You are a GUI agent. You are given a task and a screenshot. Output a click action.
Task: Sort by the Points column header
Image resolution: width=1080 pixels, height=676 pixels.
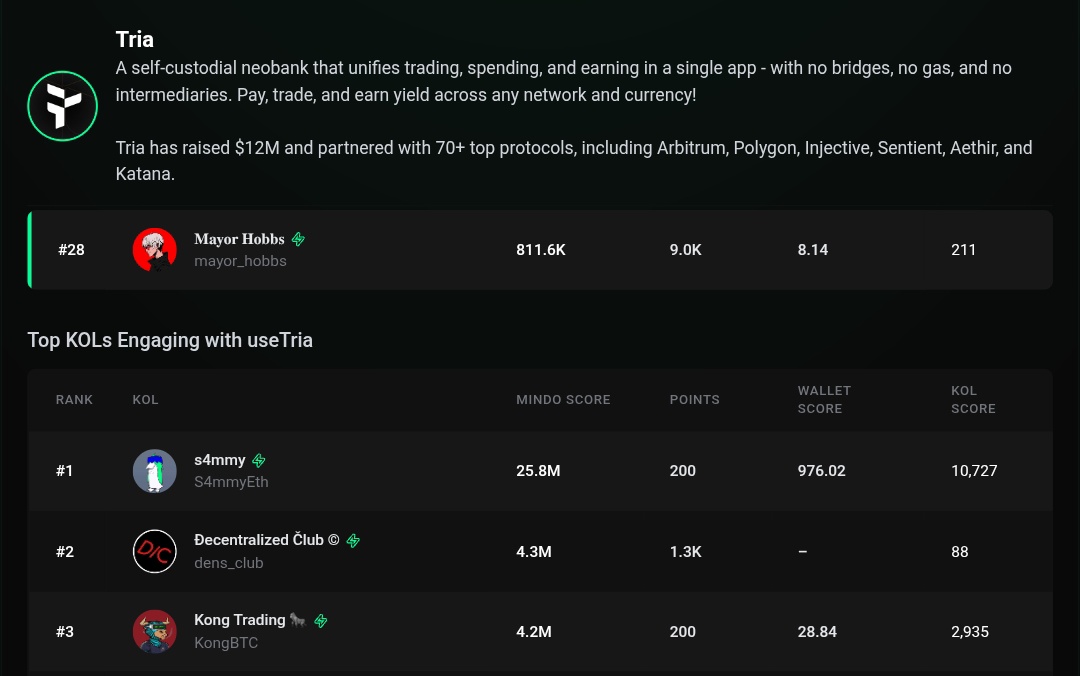point(694,400)
